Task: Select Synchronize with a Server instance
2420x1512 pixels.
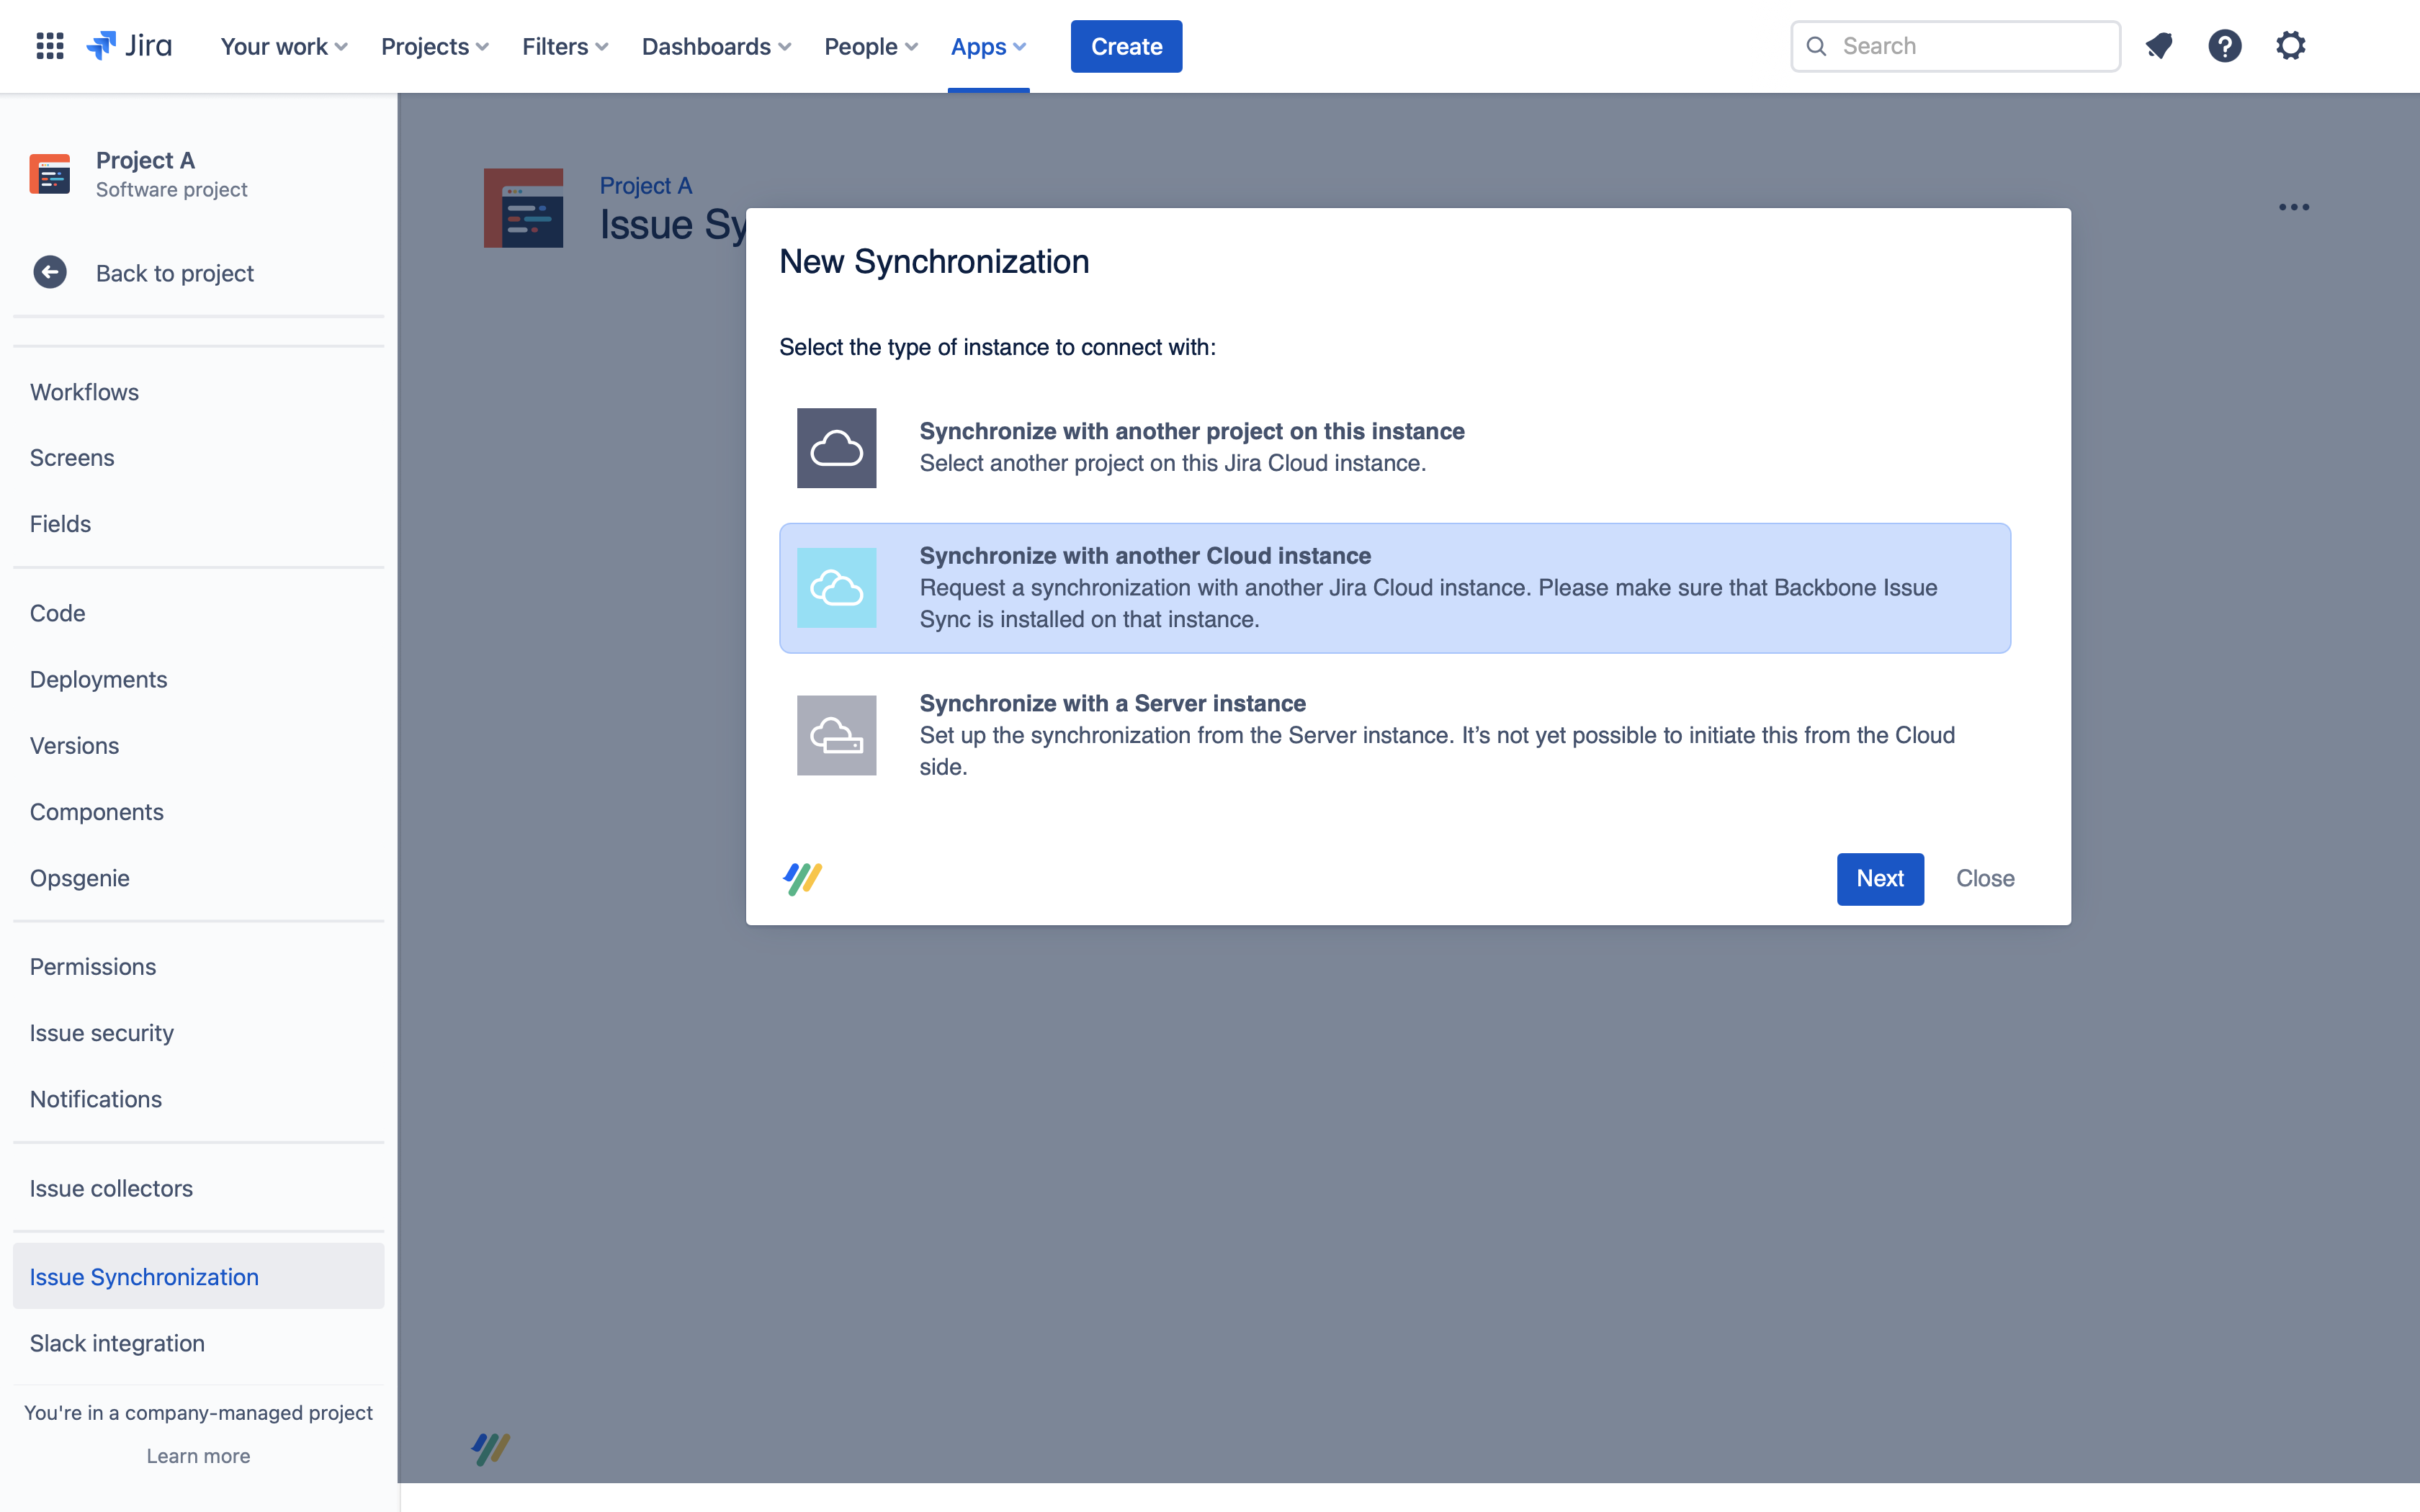Action: point(1190,734)
